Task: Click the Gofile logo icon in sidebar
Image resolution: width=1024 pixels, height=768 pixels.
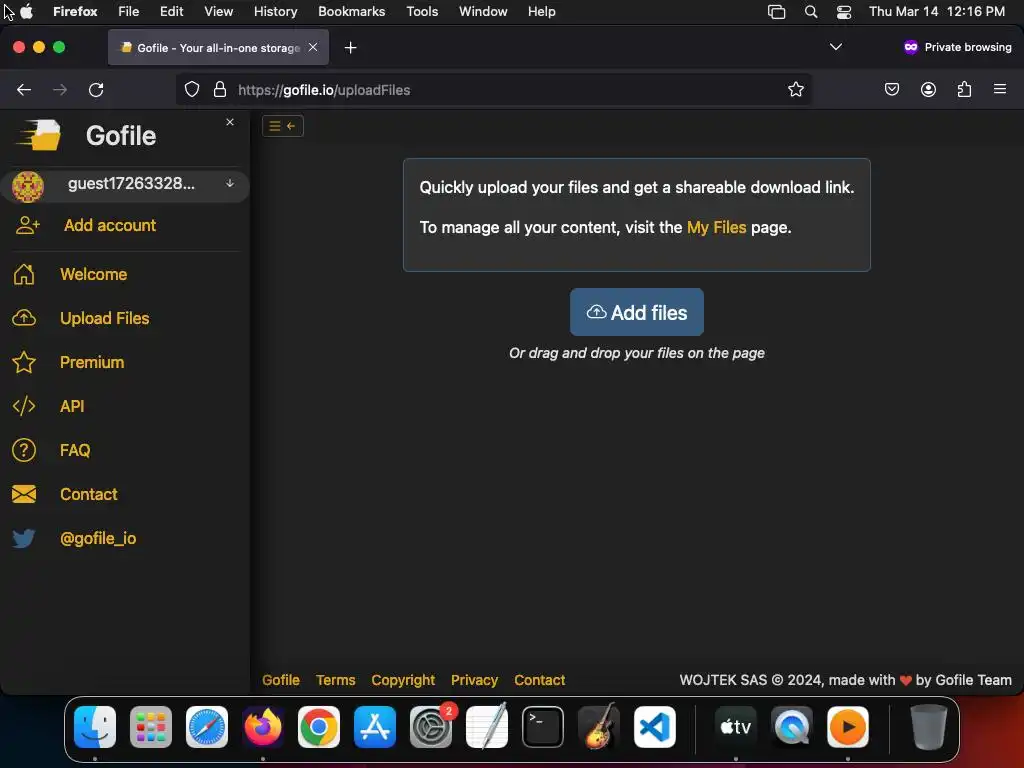Action: (39, 135)
